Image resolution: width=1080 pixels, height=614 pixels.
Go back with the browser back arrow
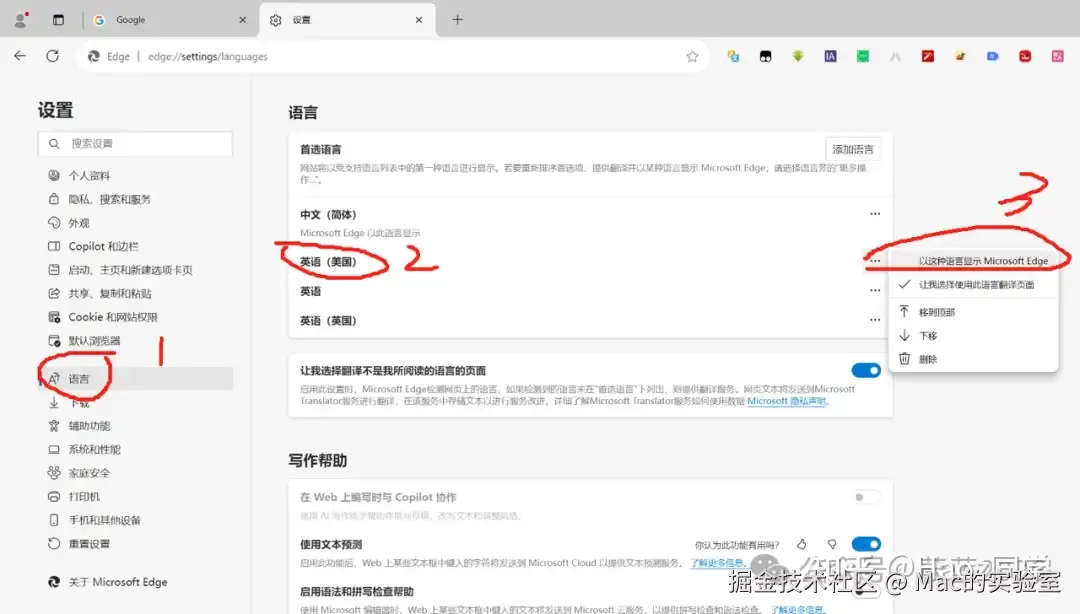20,56
